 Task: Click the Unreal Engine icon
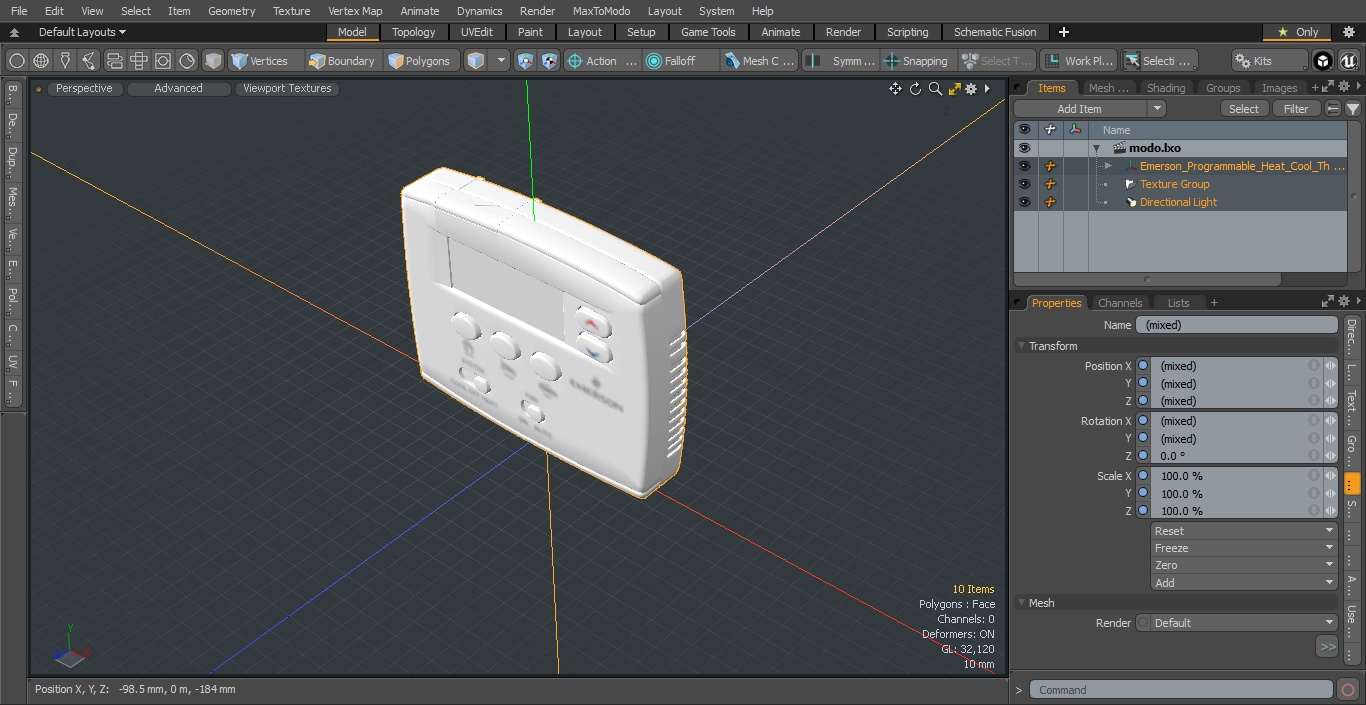pyautogui.click(x=1348, y=61)
